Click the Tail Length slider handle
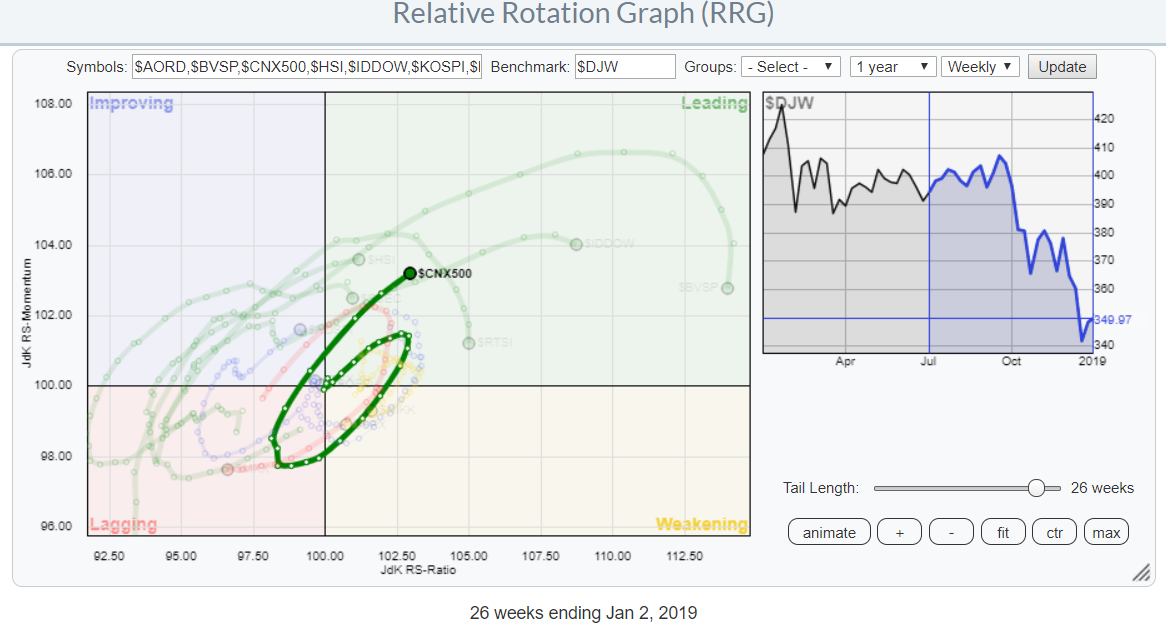1166x631 pixels. click(x=1037, y=488)
